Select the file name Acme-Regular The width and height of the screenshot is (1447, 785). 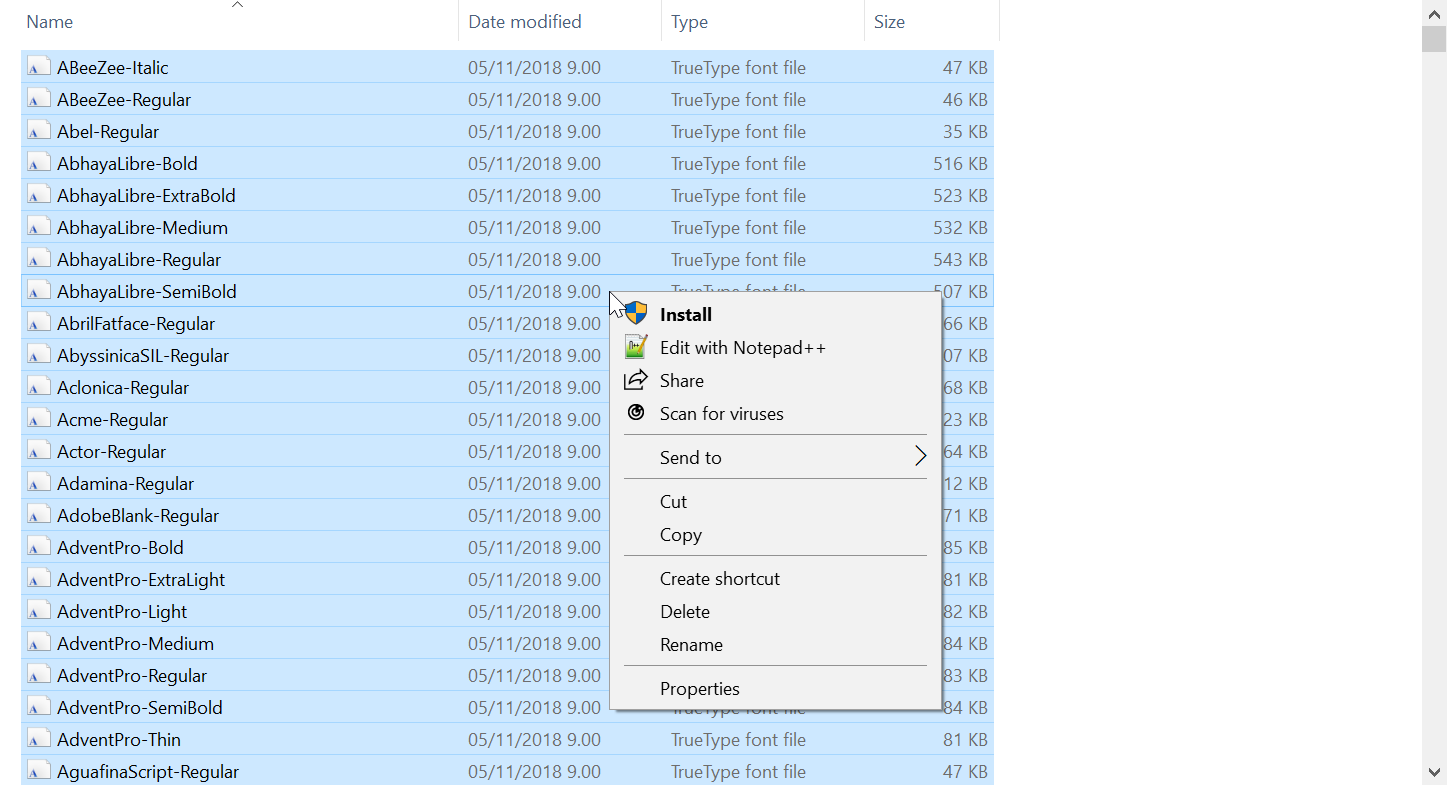(113, 420)
